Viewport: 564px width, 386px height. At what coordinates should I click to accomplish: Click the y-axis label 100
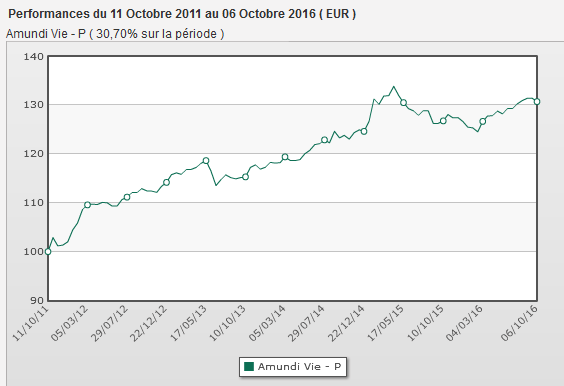(x=33, y=251)
